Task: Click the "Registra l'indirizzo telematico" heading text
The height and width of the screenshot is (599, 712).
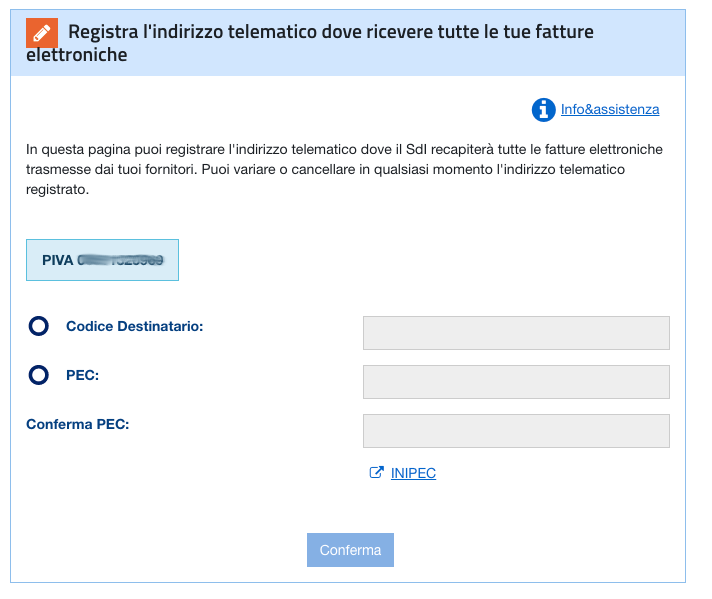Action: coord(191,32)
